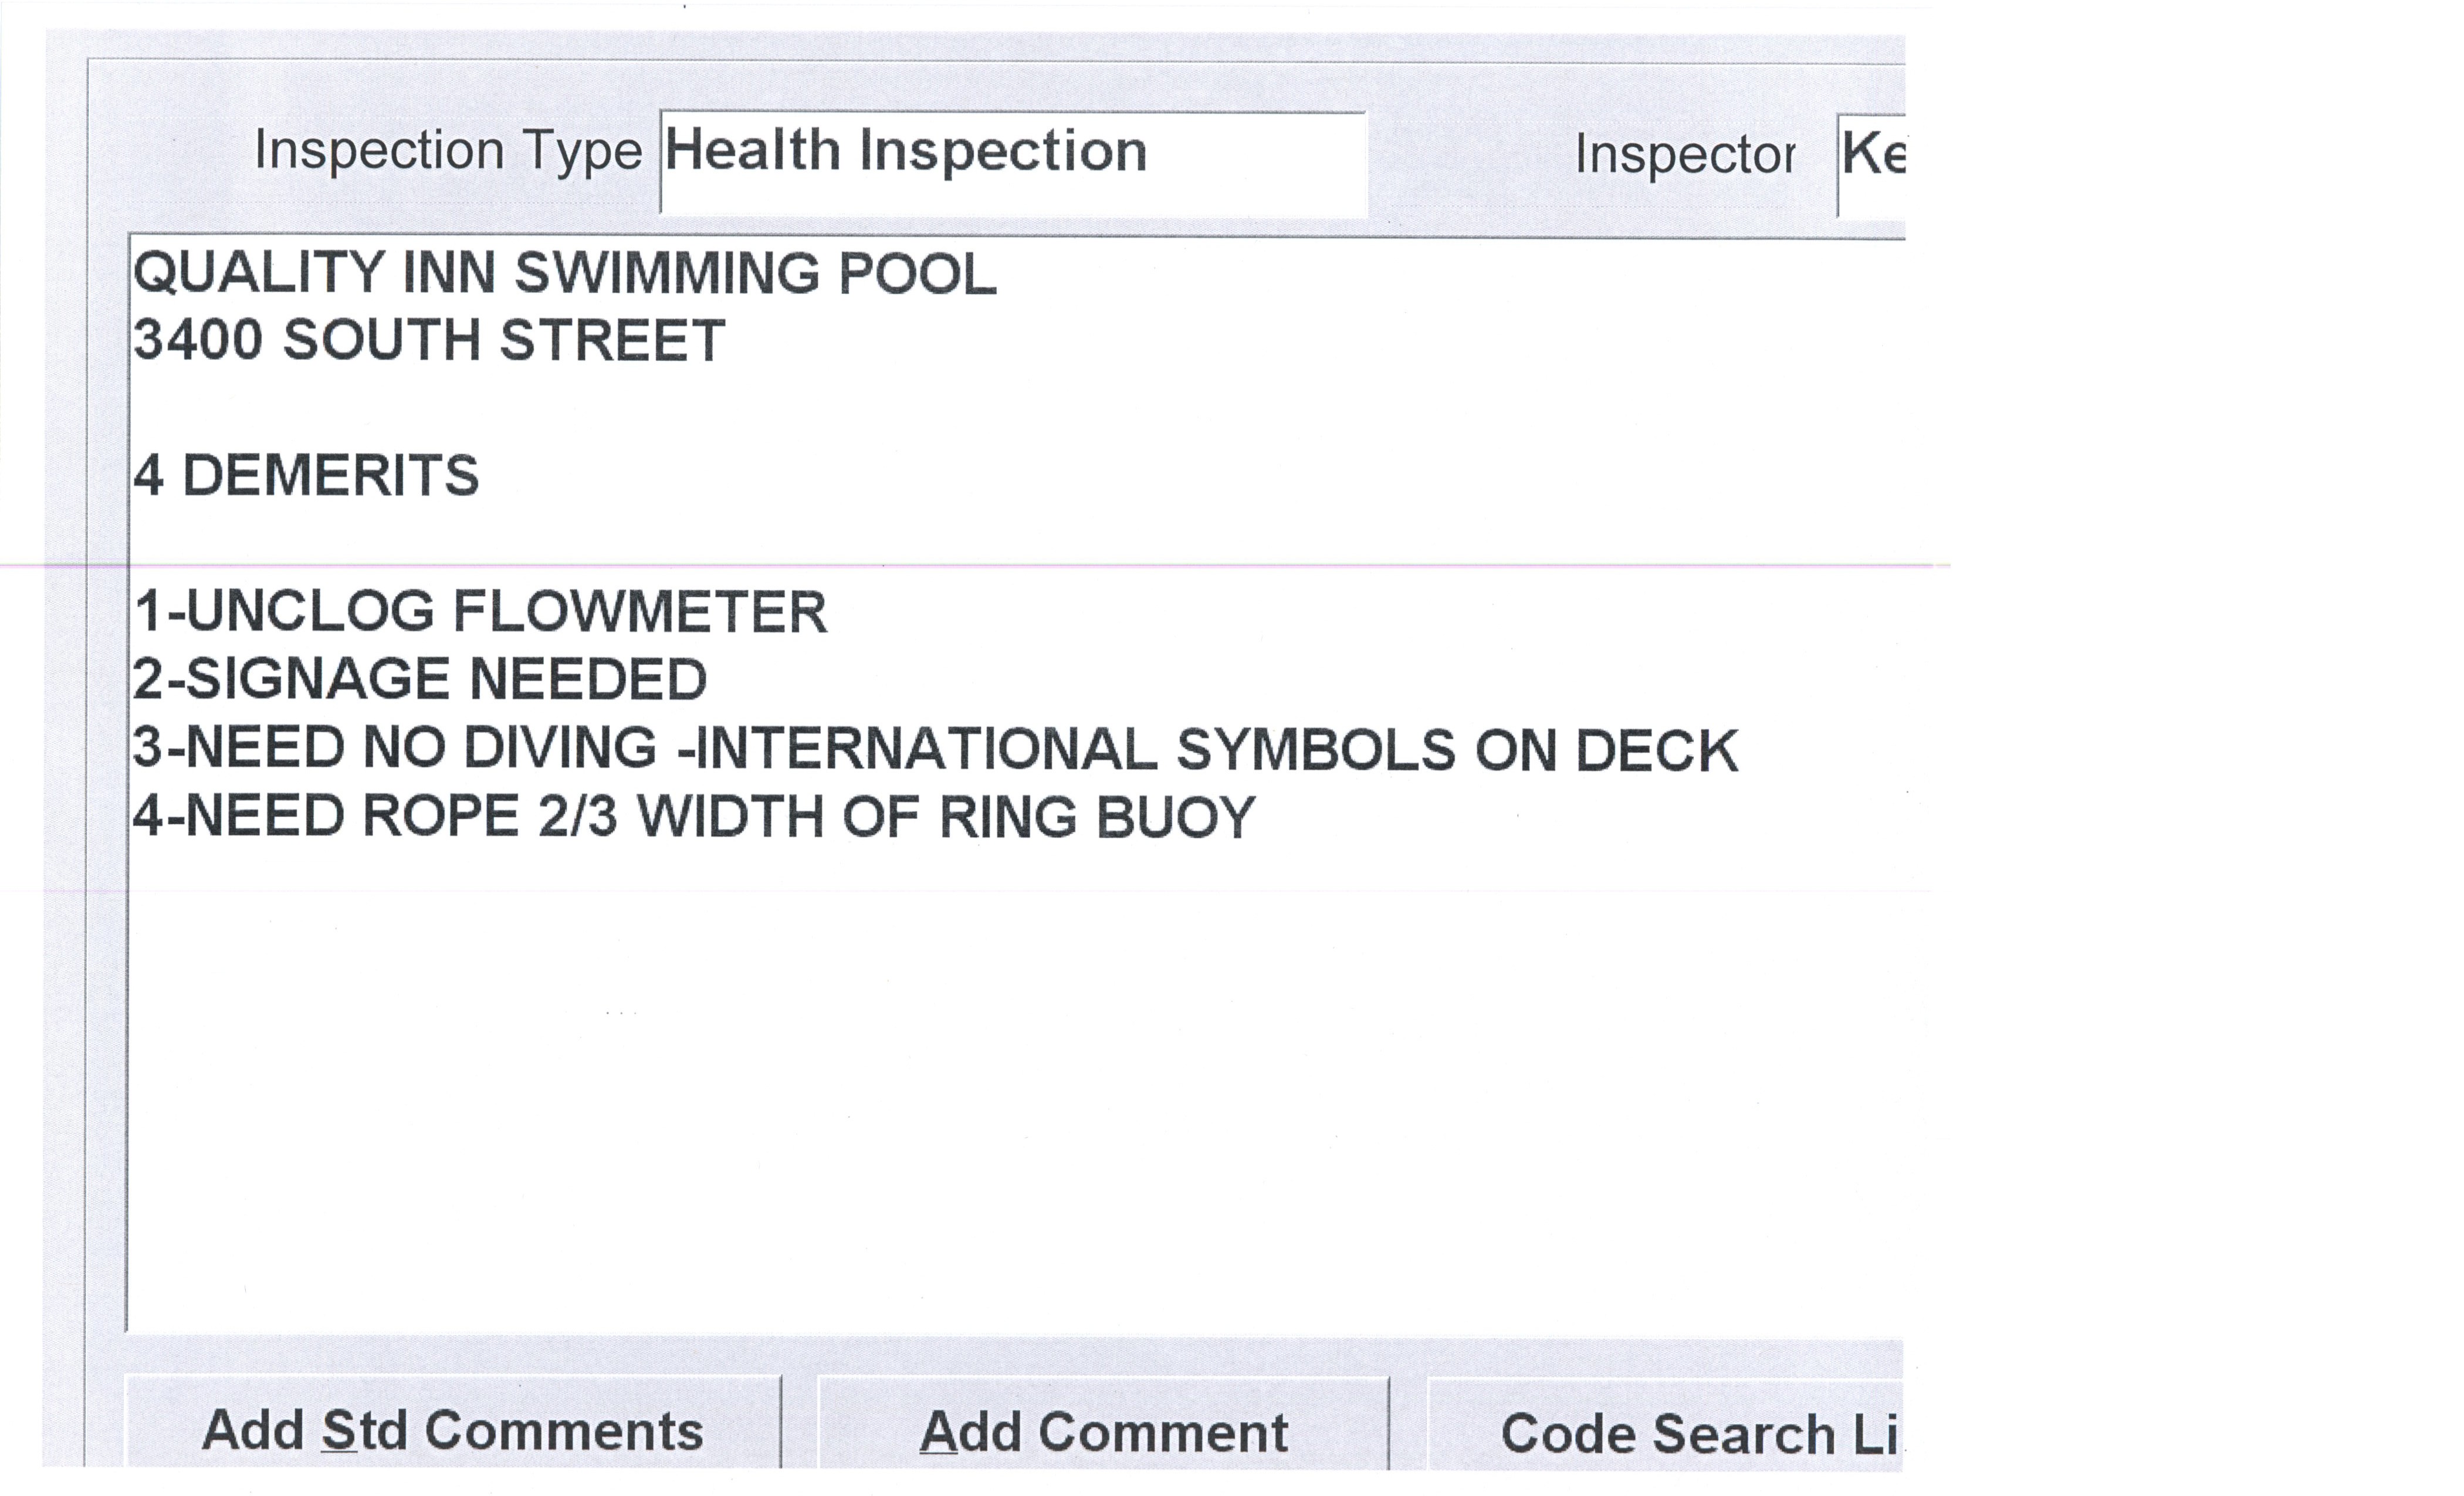The image size is (2464, 1496).
Task: Select the 2-SIGNAGE NEEDED comment line
Action: click(x=420, y=680)
